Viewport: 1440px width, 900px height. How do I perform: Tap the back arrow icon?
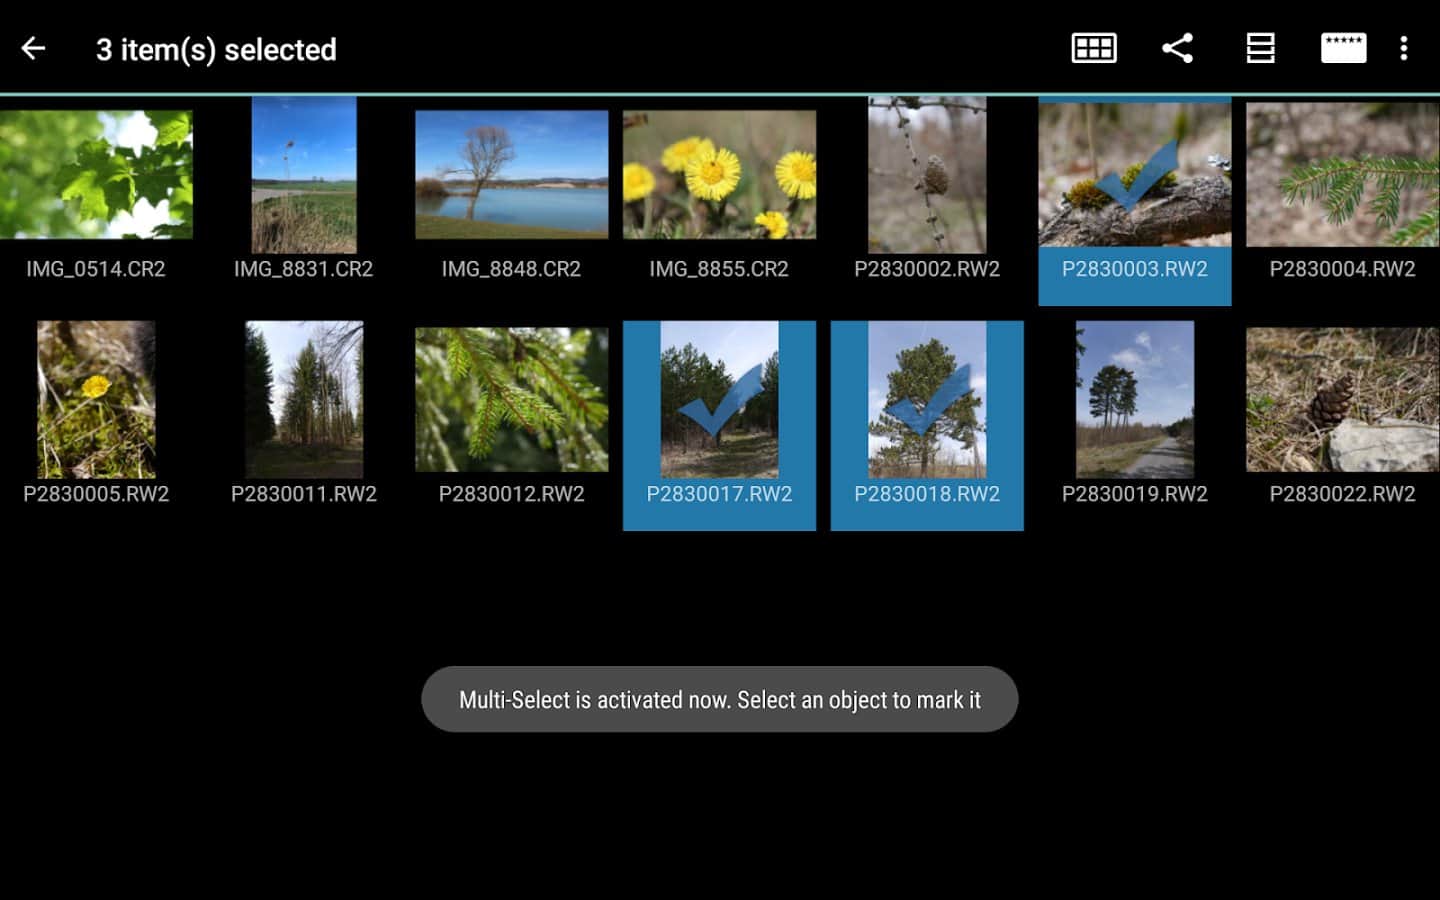33,48
